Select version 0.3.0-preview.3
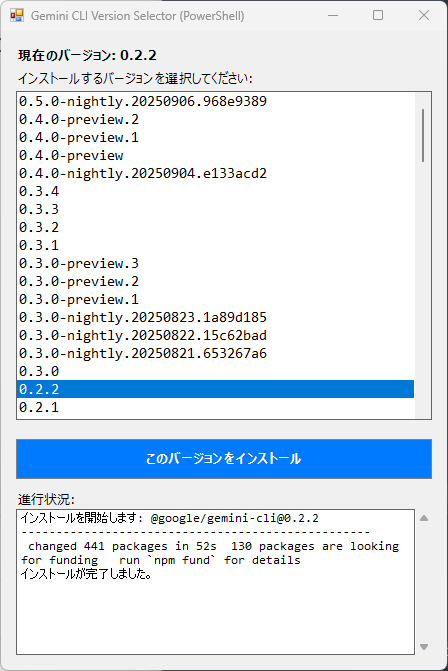 (215, 263)
